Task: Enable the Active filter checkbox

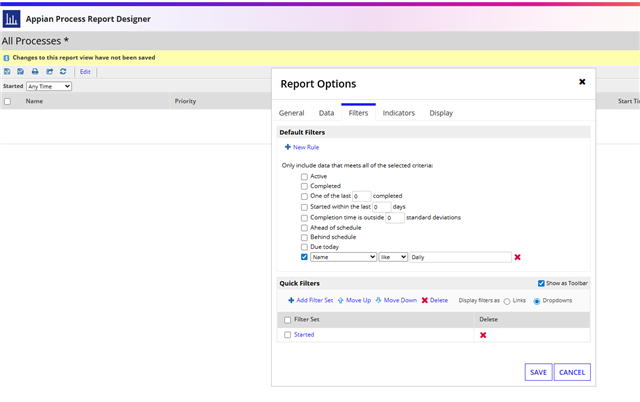Action: point(304,176)
